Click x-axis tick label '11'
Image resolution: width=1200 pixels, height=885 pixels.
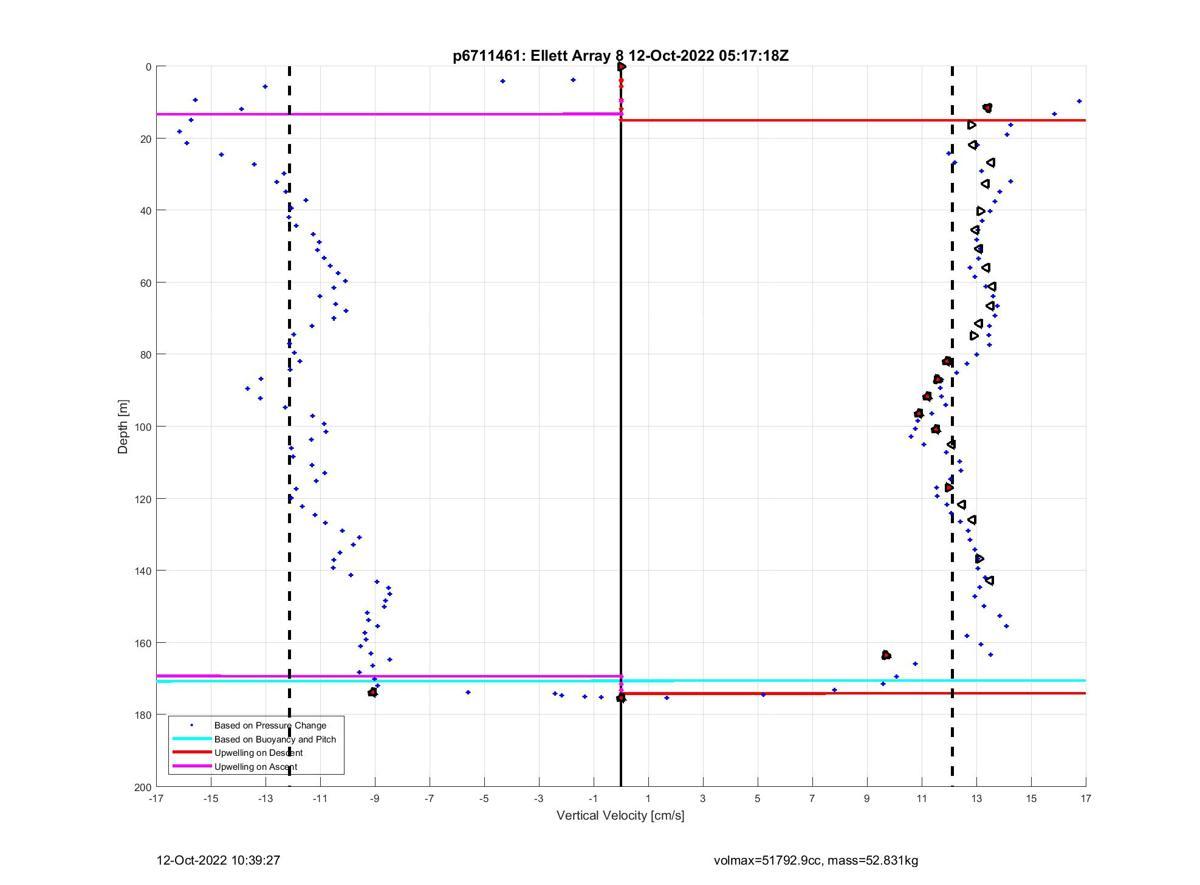(x=922, y=798)
